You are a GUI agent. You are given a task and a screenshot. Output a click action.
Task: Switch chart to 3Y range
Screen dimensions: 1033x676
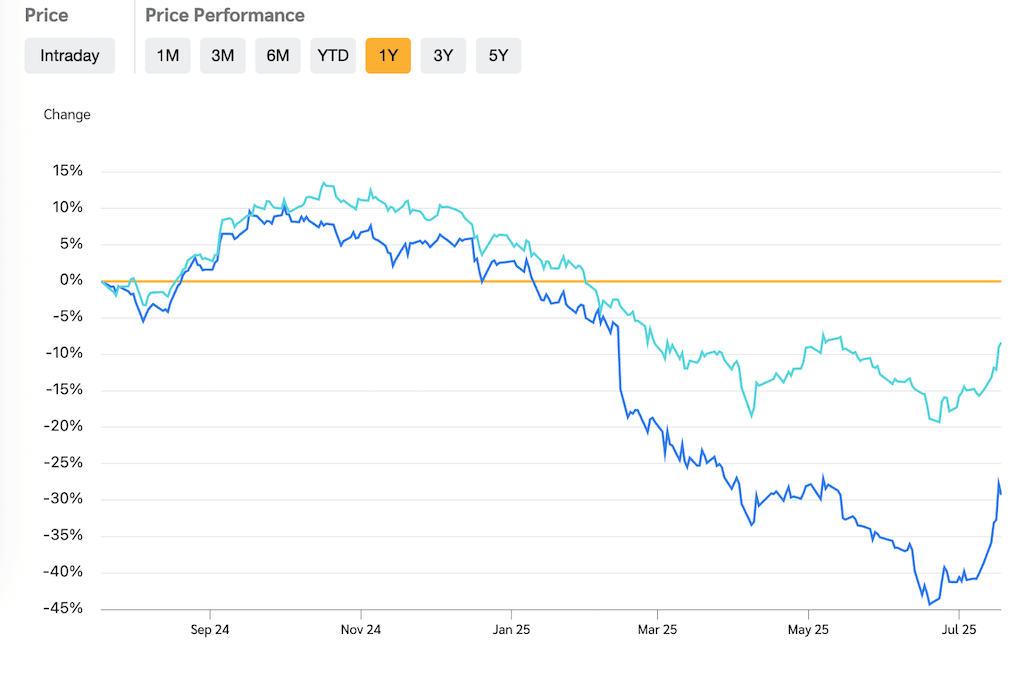click(443, 56)
